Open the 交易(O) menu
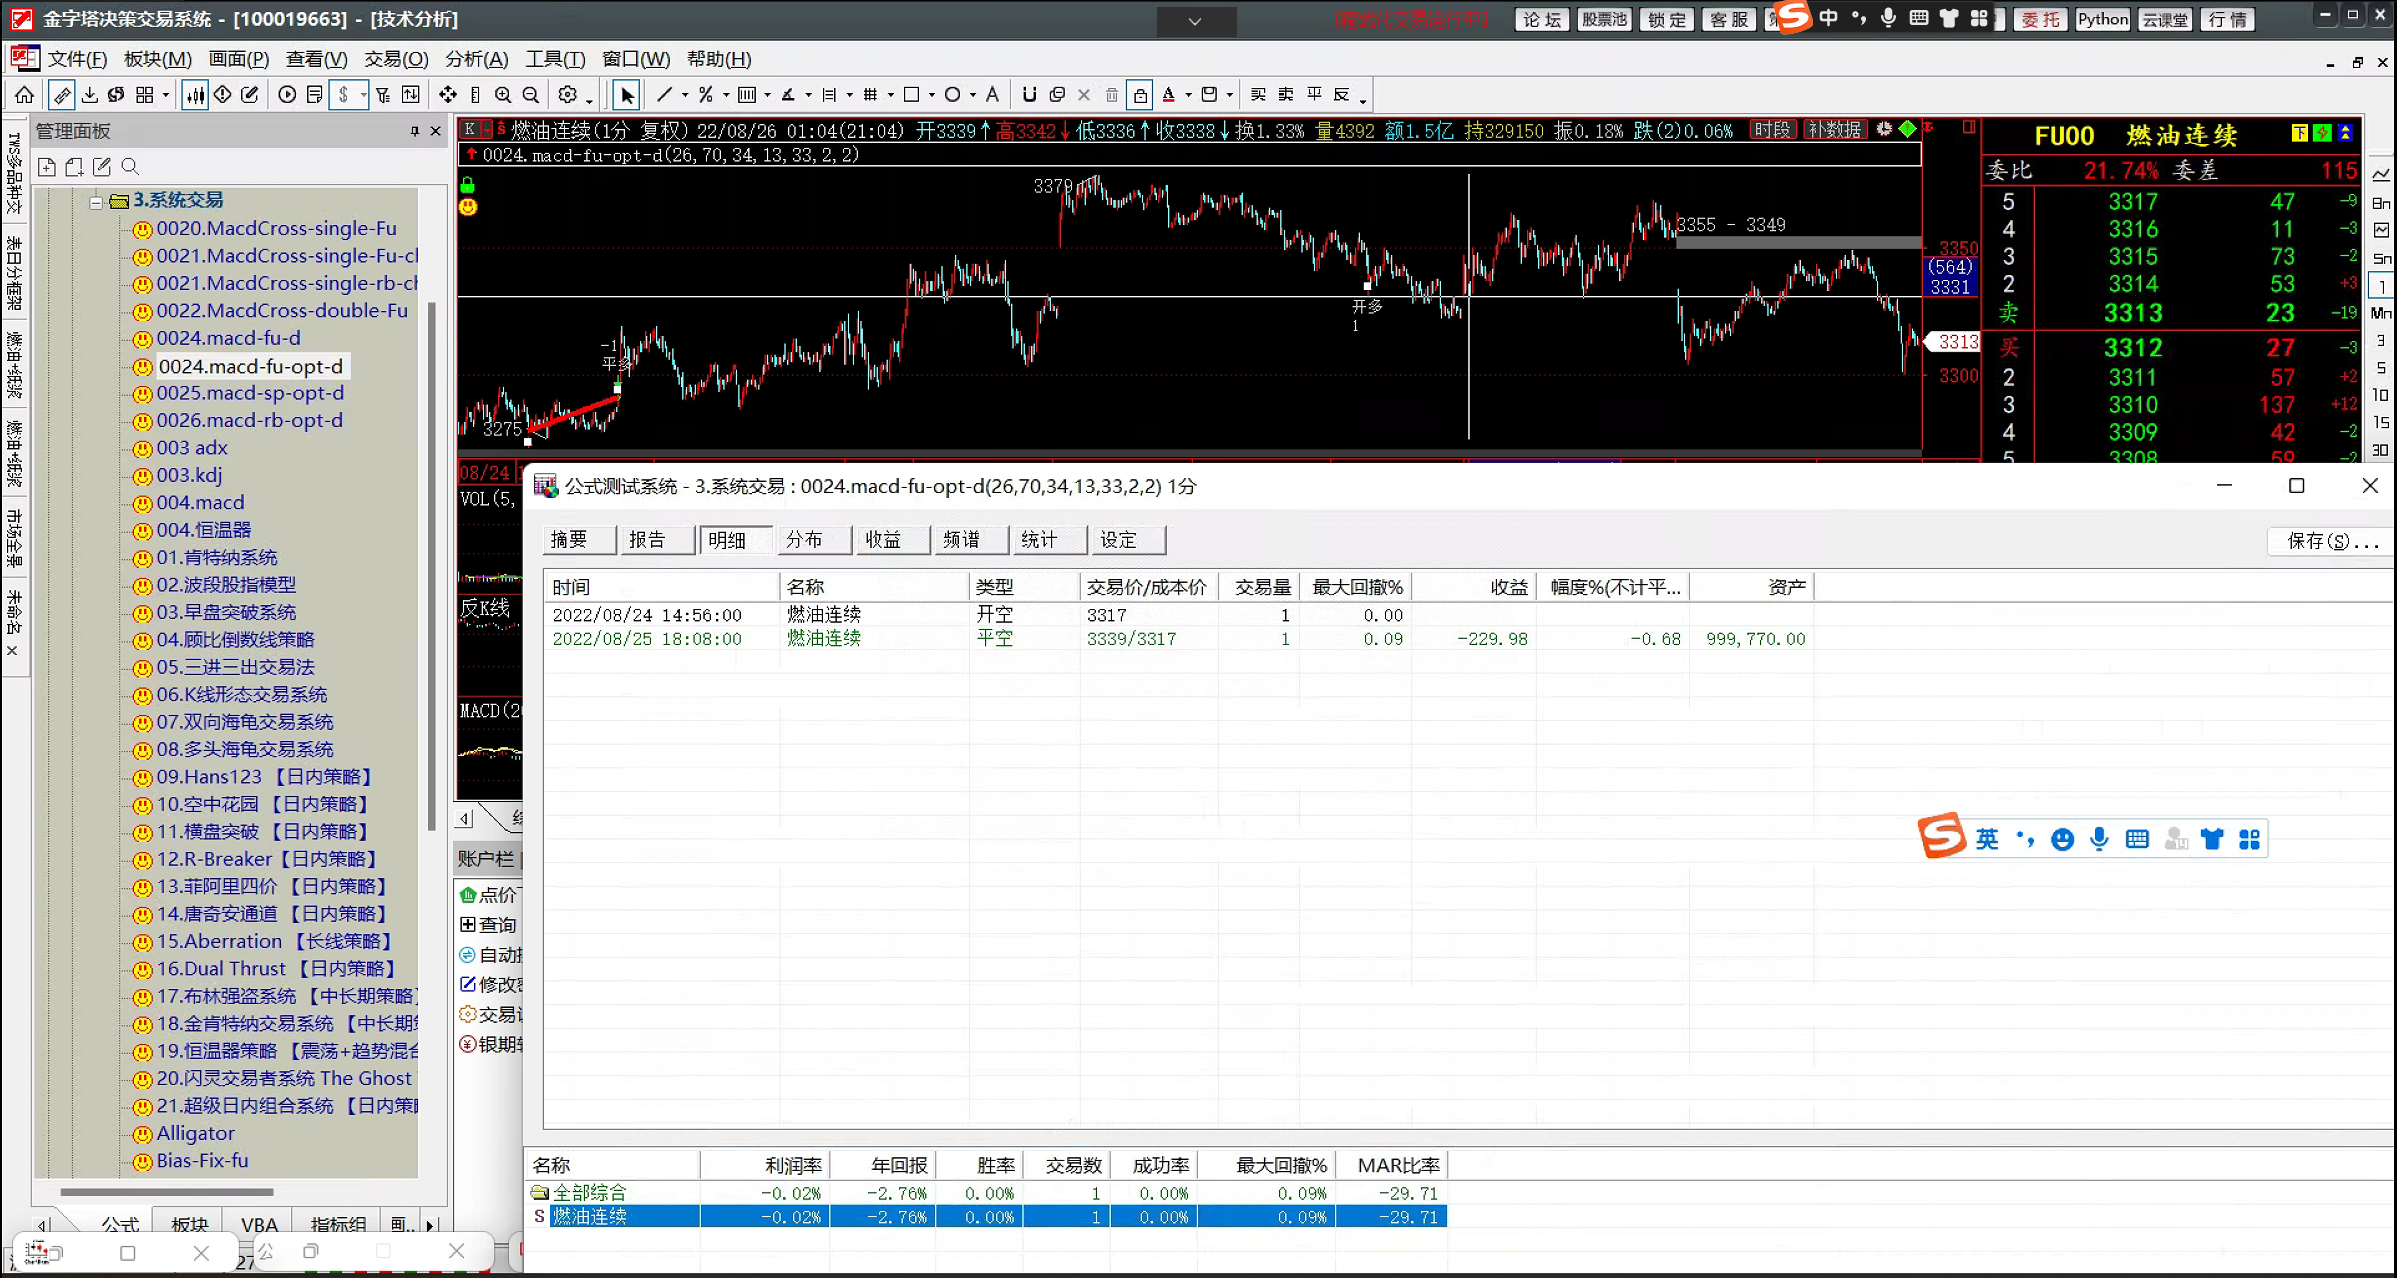The width and height of the screenshot is (2397, 1278). pos(396,59)
